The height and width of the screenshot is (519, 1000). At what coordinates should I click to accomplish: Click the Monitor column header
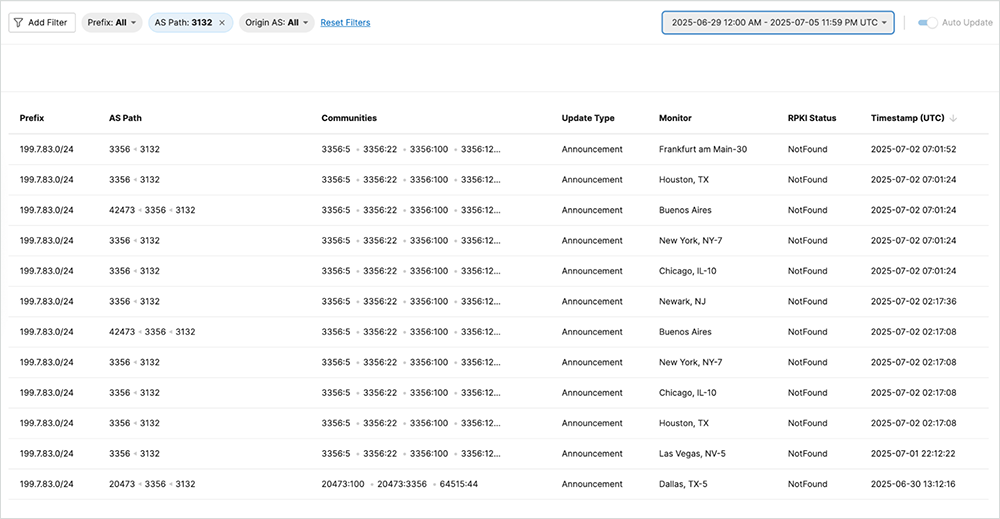675,118
